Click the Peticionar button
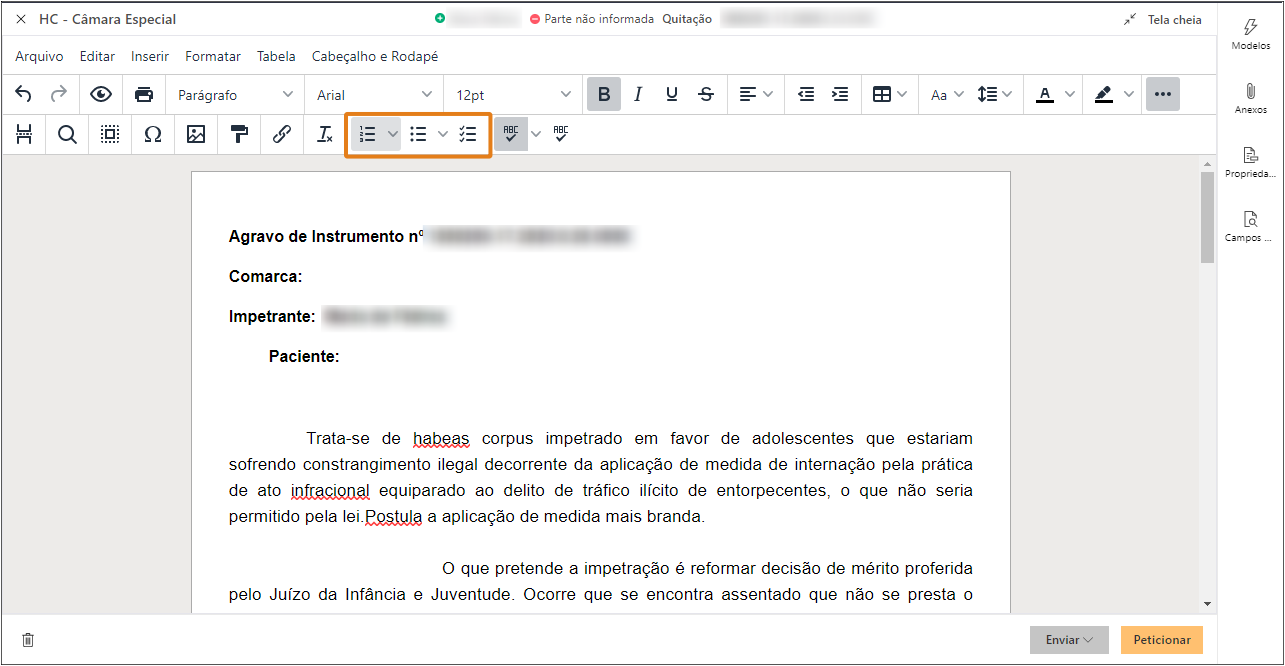 pos(1161,639)
